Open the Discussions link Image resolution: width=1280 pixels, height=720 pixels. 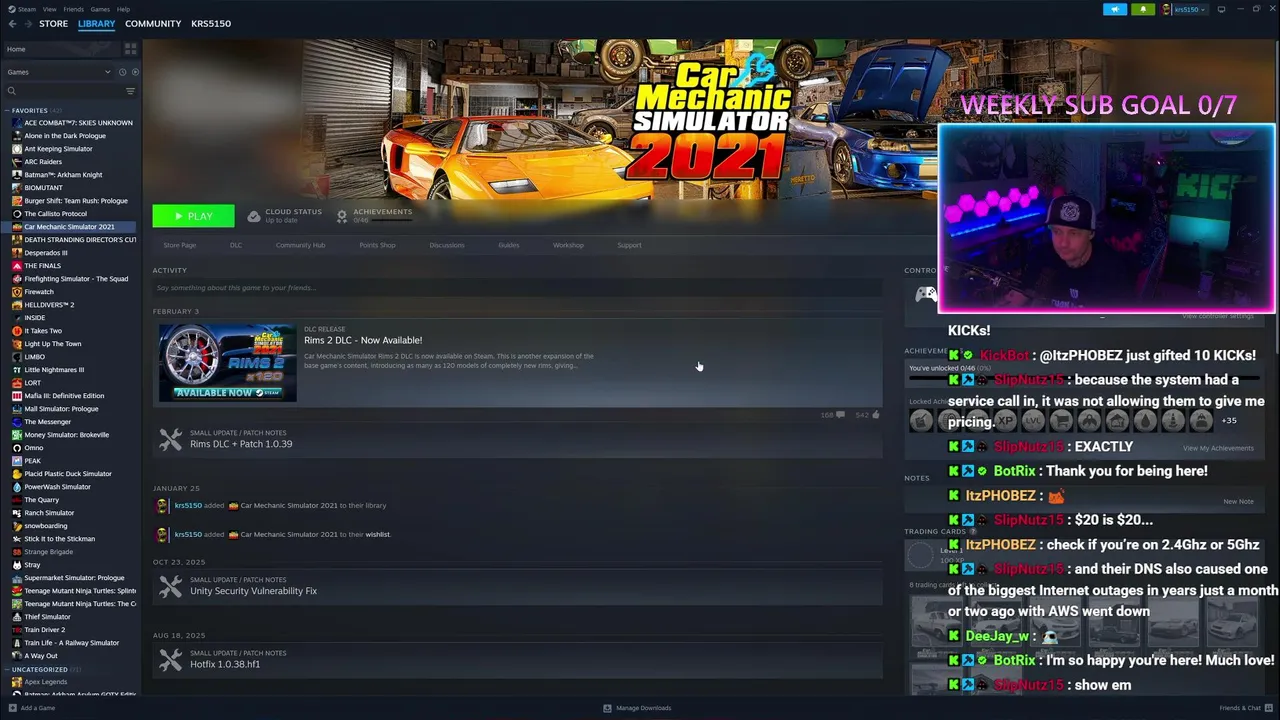447,245
